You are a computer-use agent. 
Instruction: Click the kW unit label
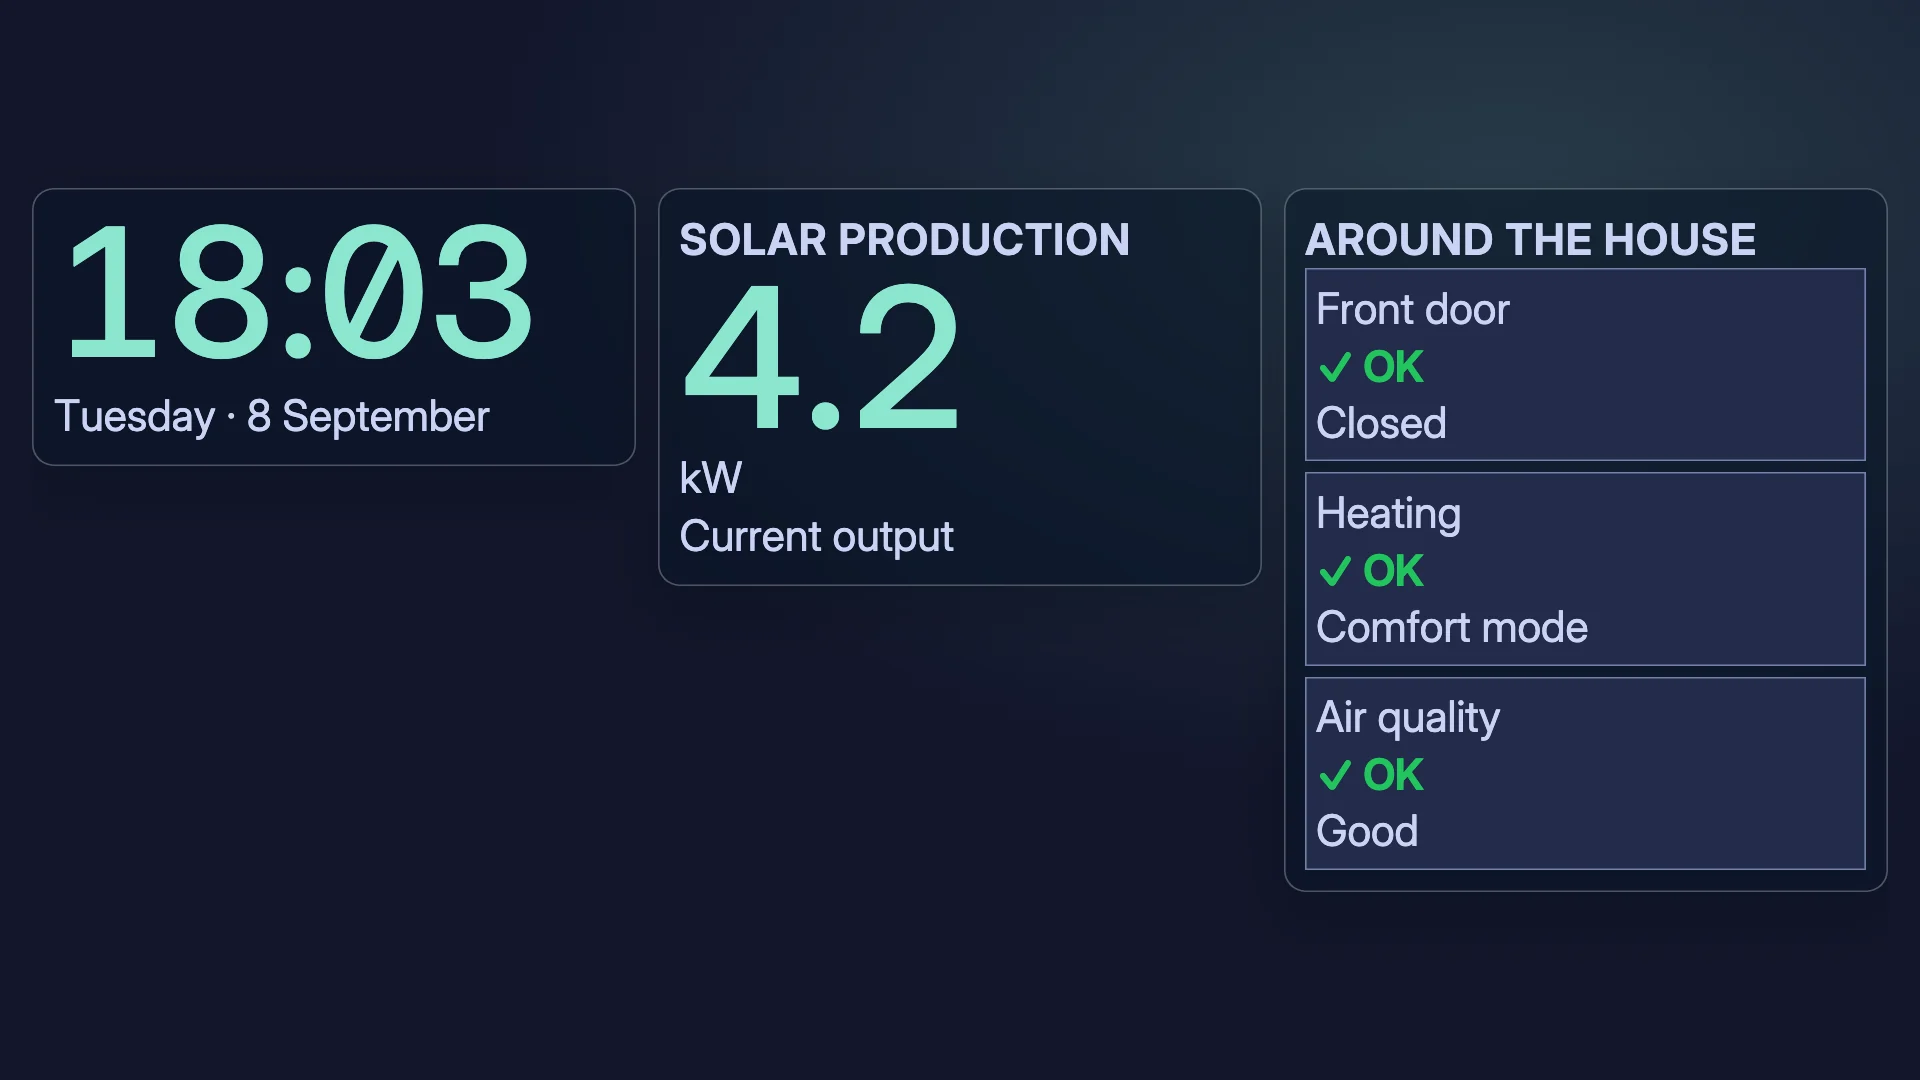pos(710,478)
